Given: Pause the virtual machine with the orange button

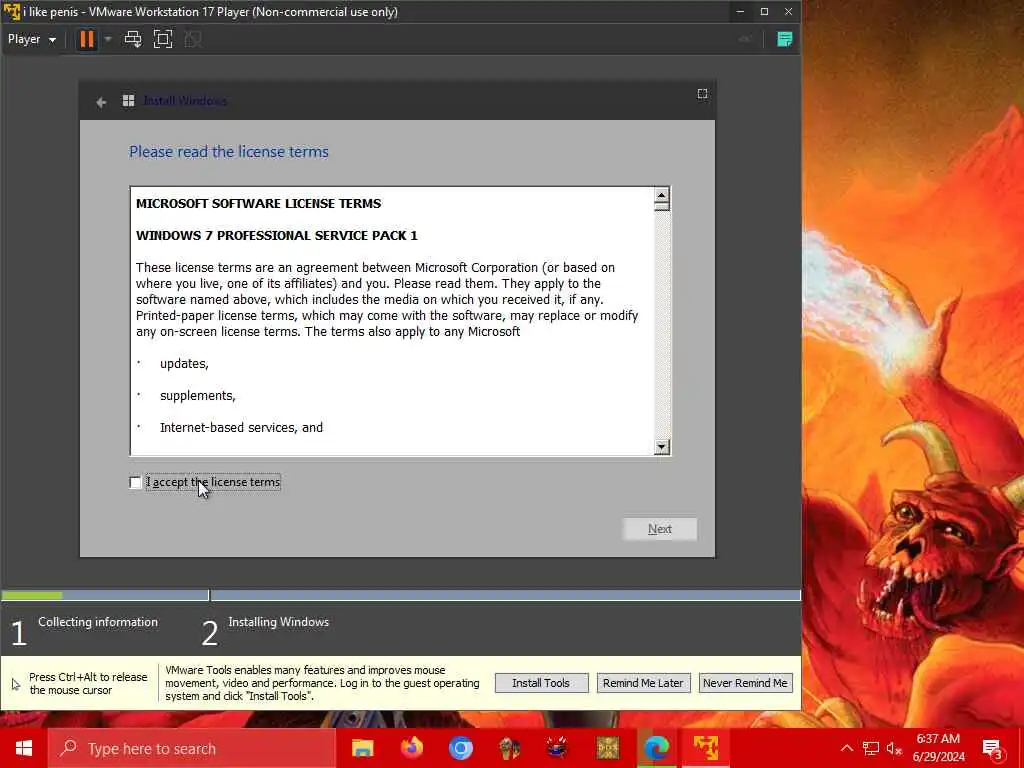Looking at the screenshot, I should [x=86, y=39].
